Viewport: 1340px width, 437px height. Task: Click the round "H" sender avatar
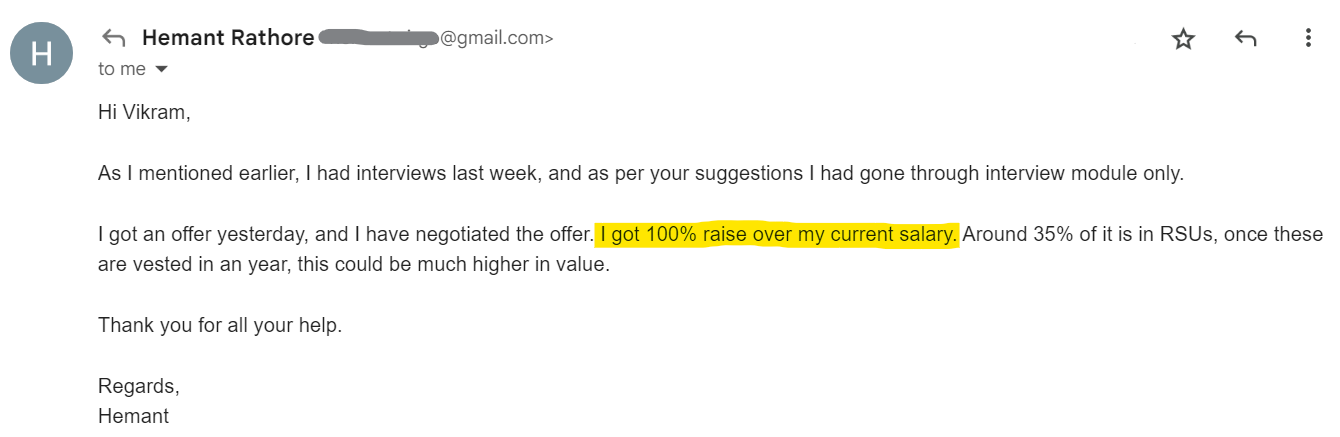(41, 53)
